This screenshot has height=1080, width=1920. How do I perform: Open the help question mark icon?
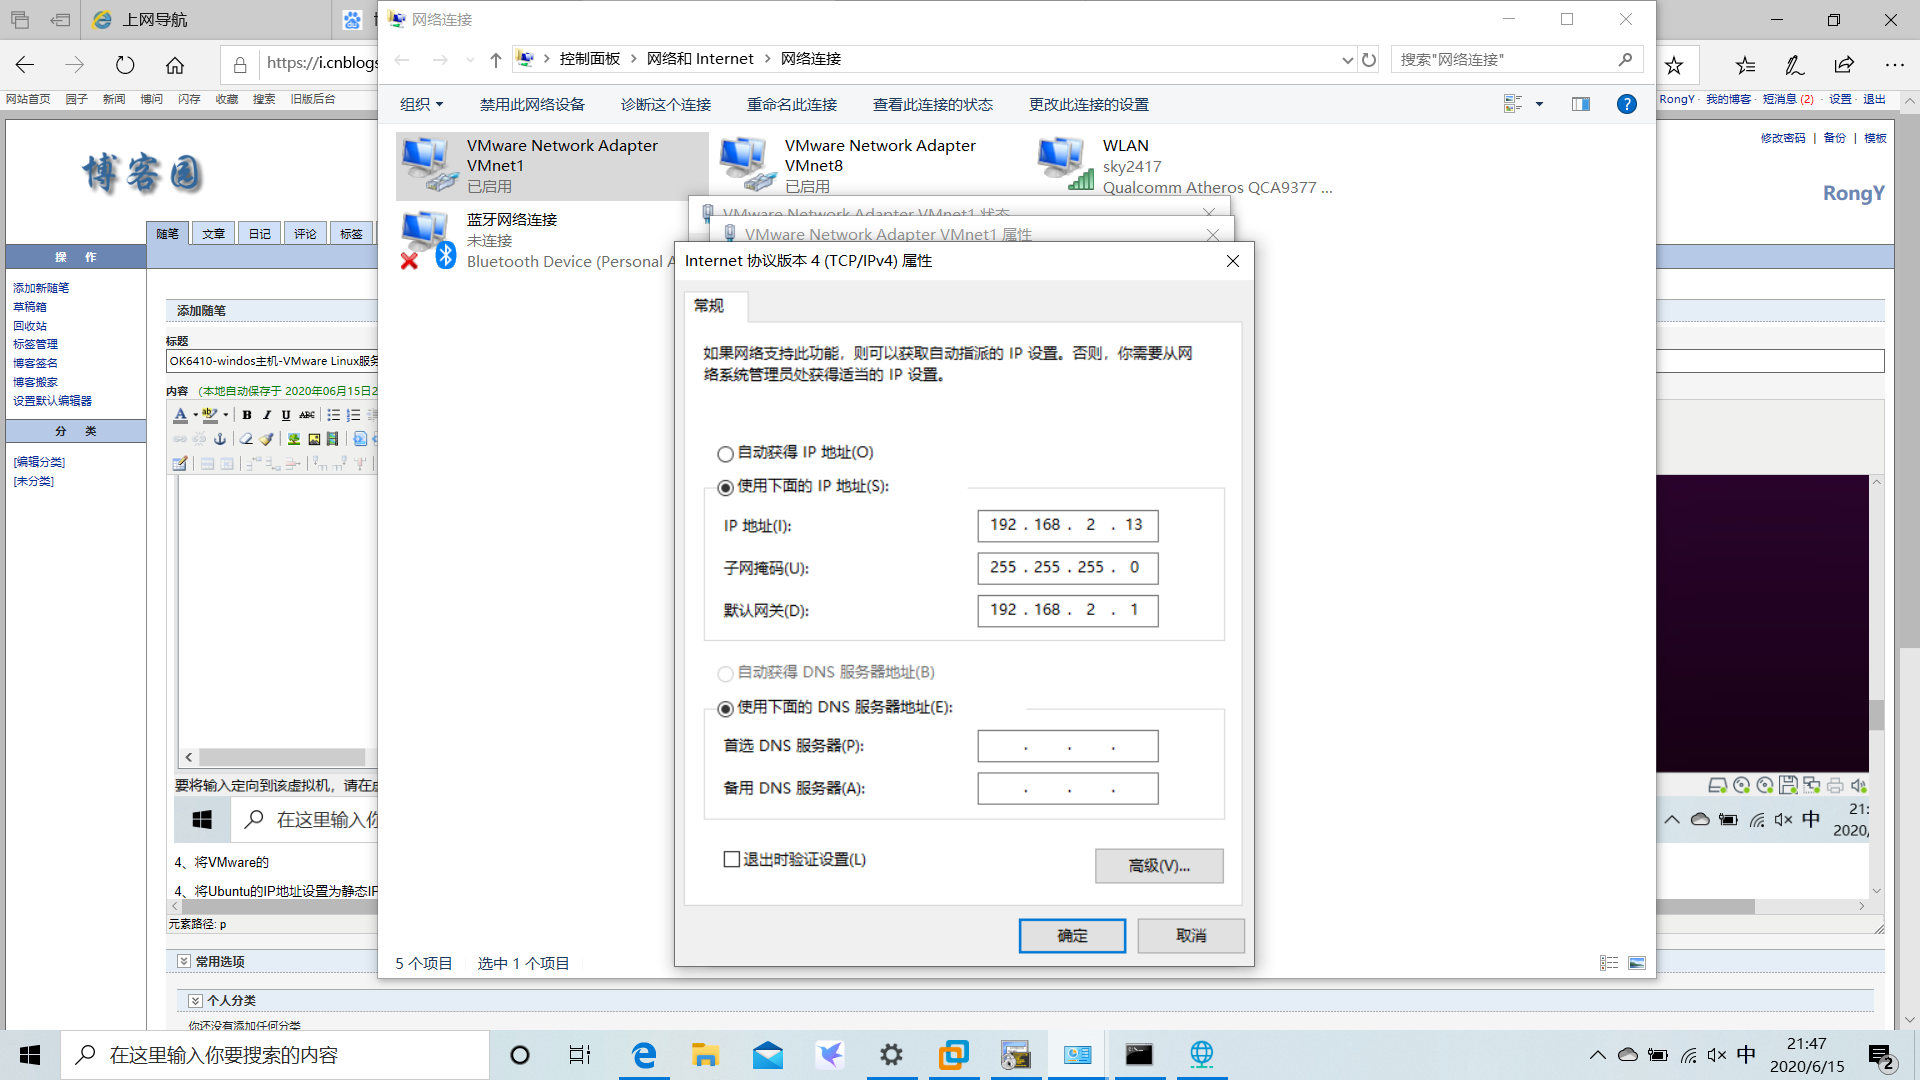1626,104
